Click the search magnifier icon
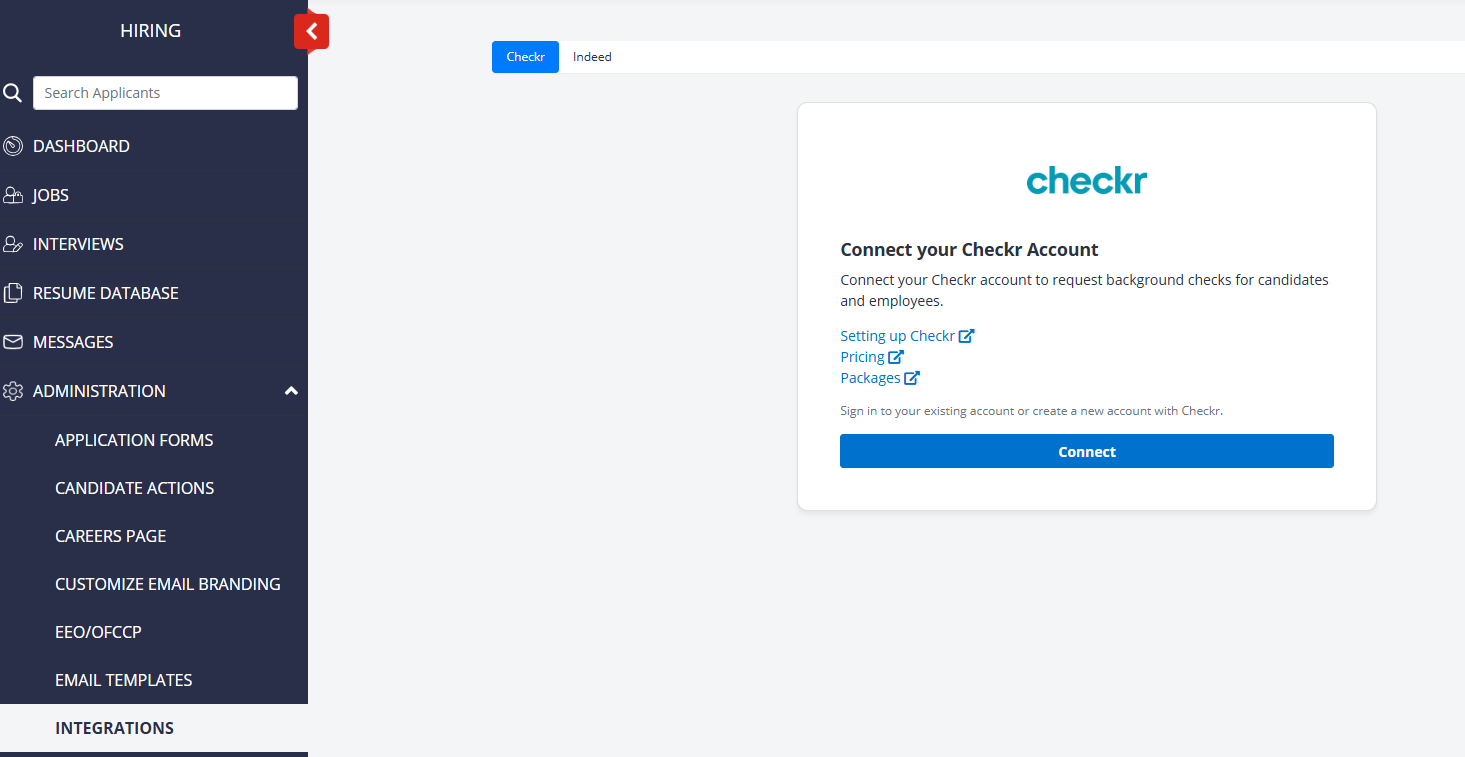Viewport: 1465px width, 757px height. click(x=12, y=93)
